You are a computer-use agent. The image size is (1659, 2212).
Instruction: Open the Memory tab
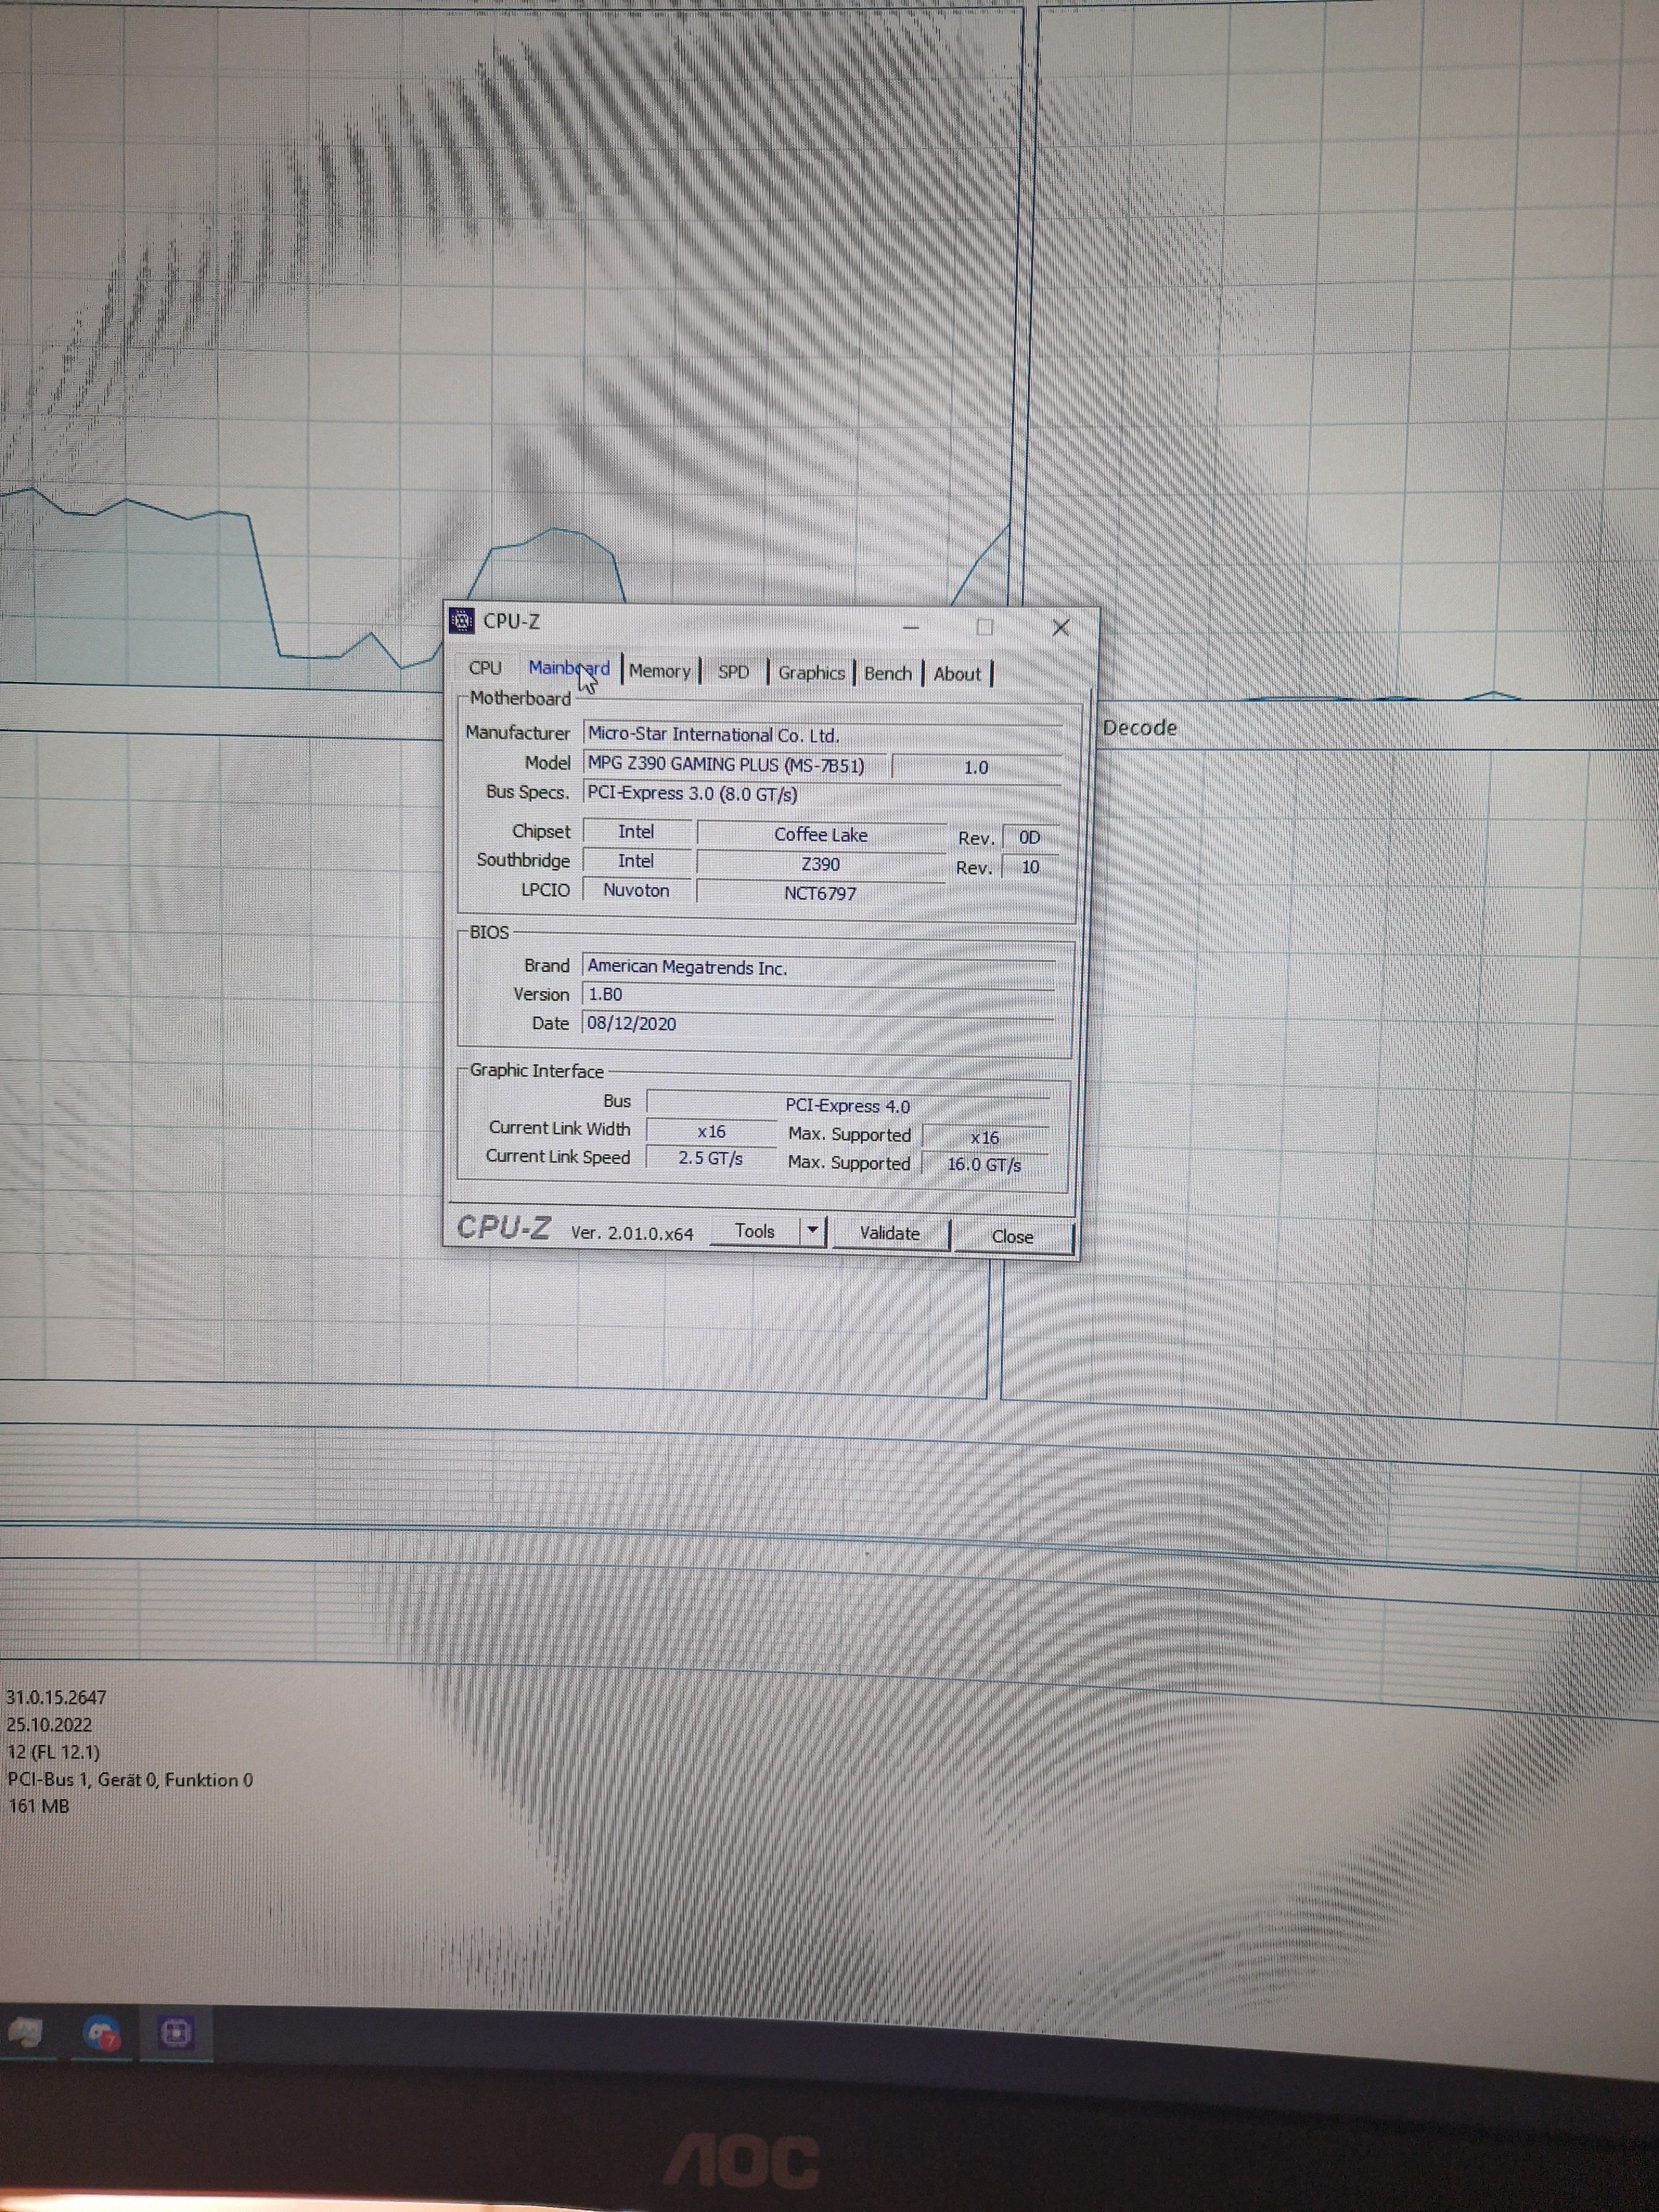coord(659,671)
